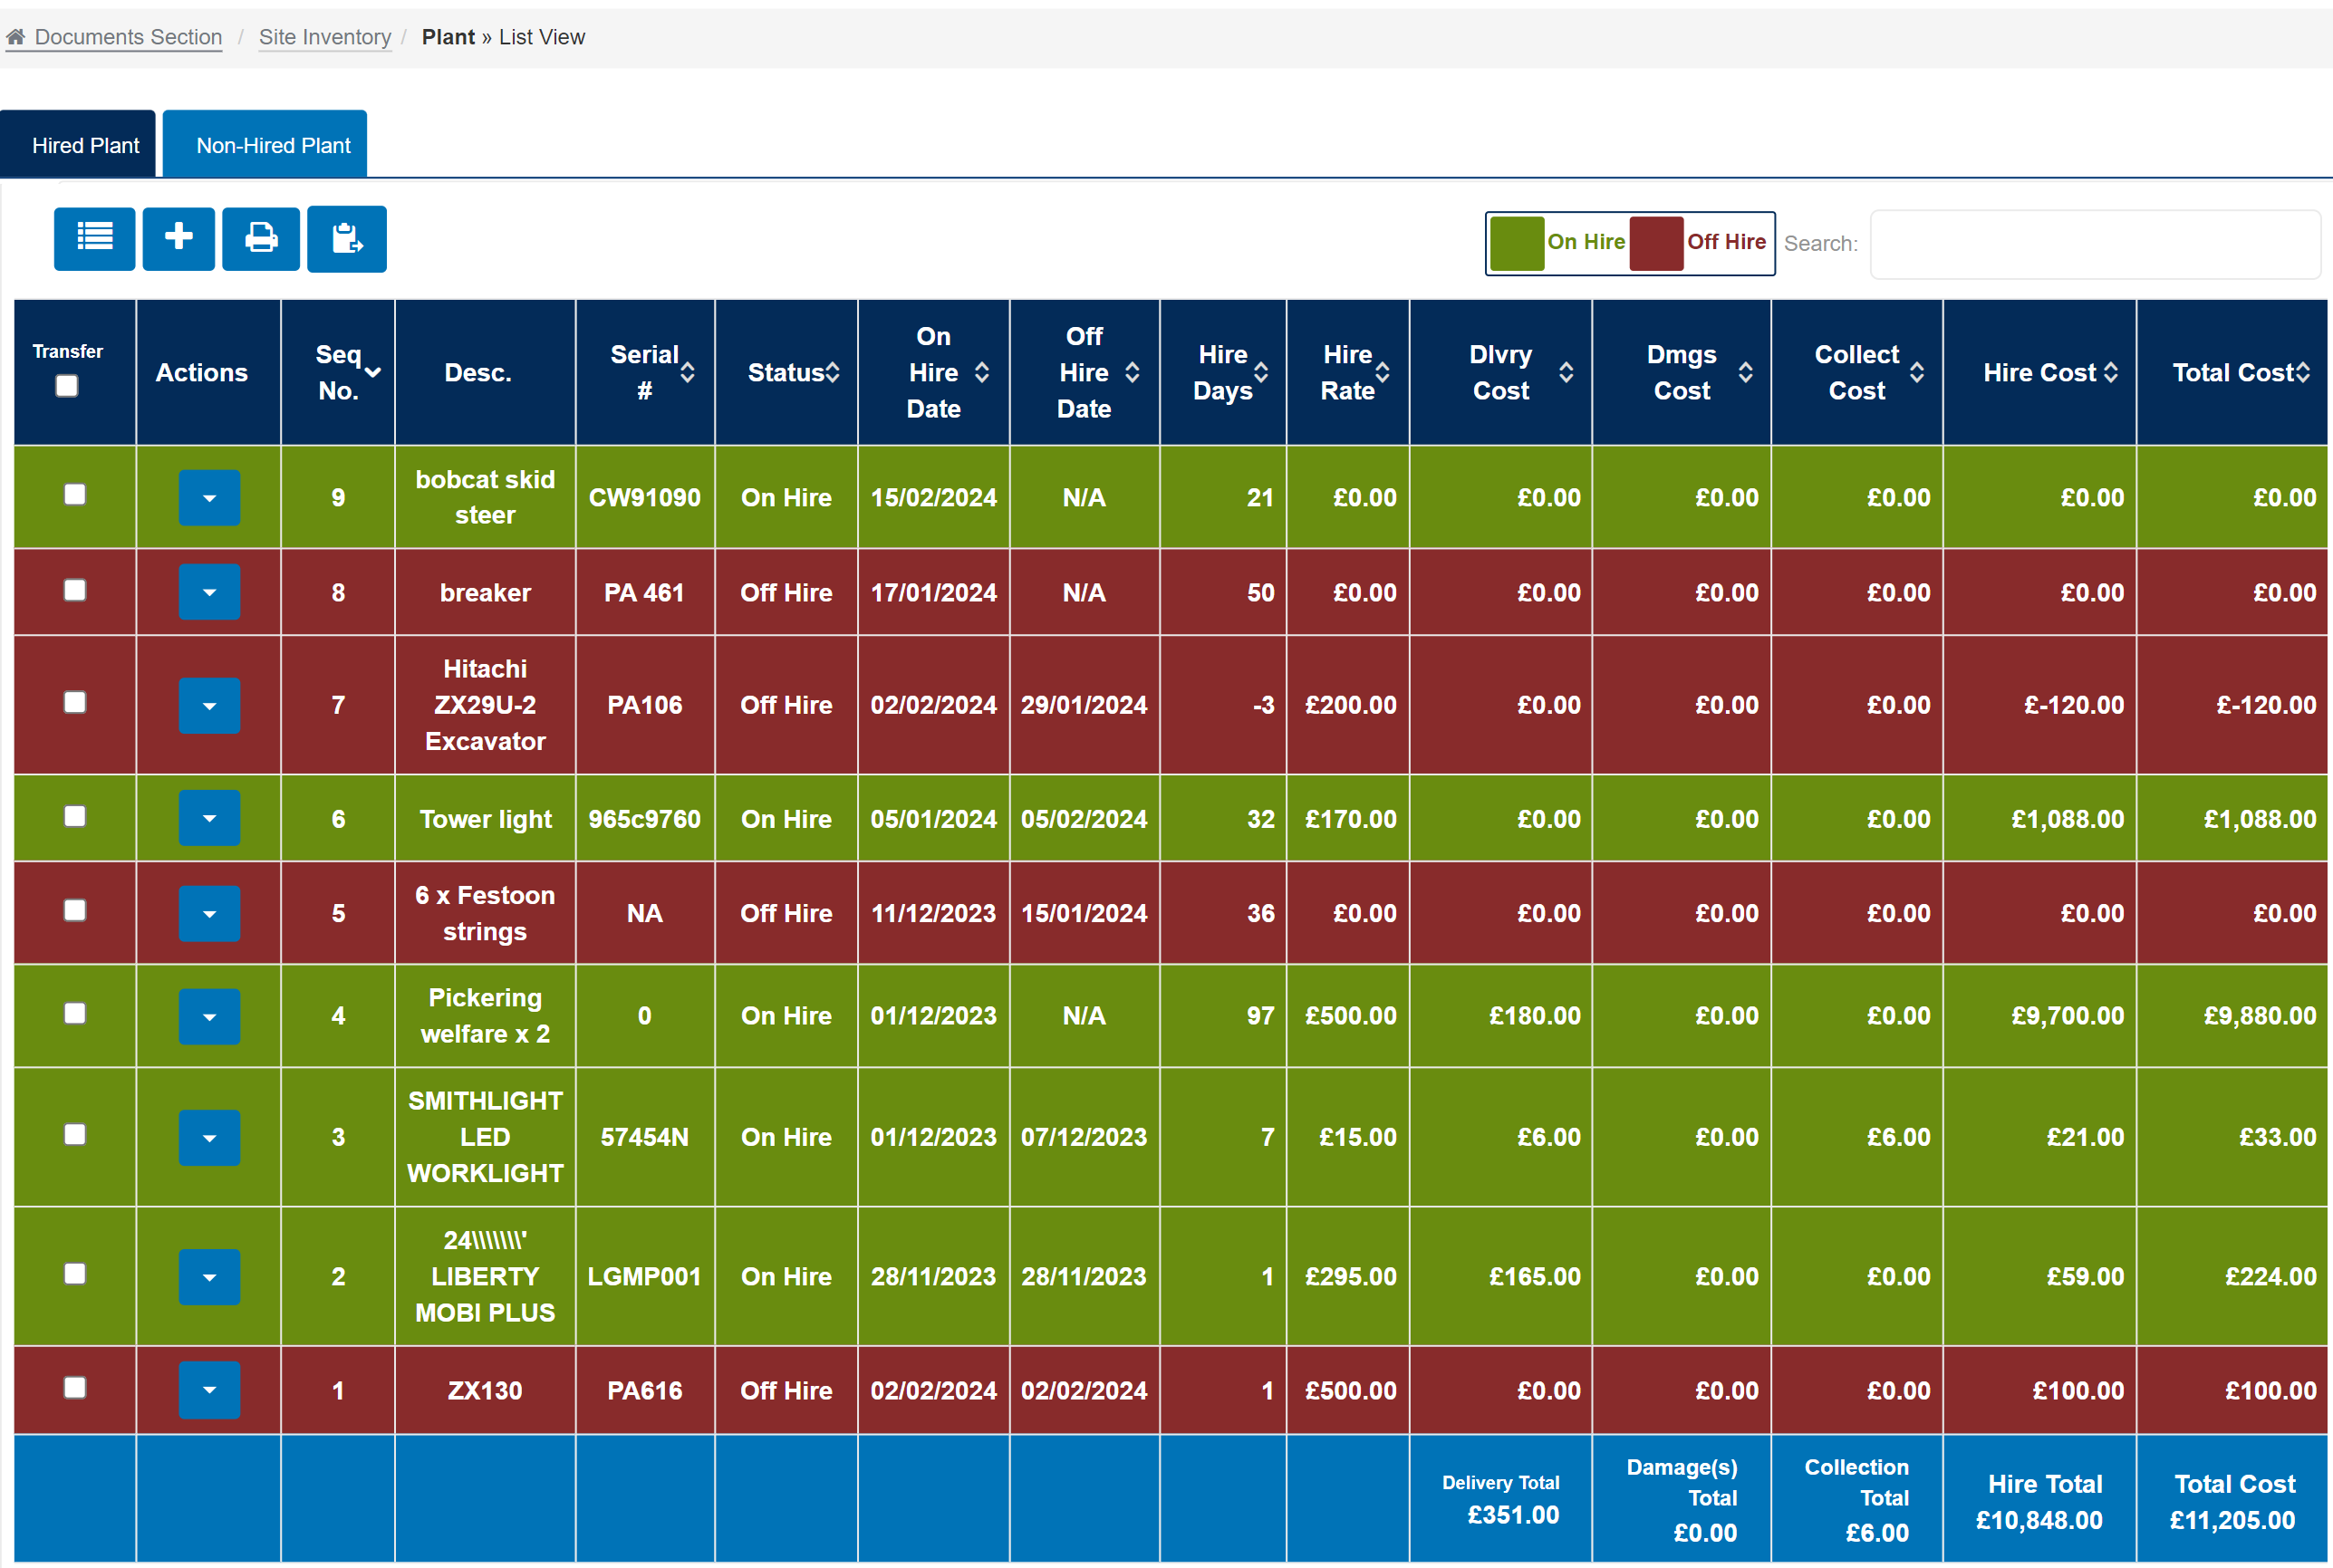This screenshot has height=1568, width=2333.
Task: Tick the ZX130 row transfer checkbox
Action: 75,1387
